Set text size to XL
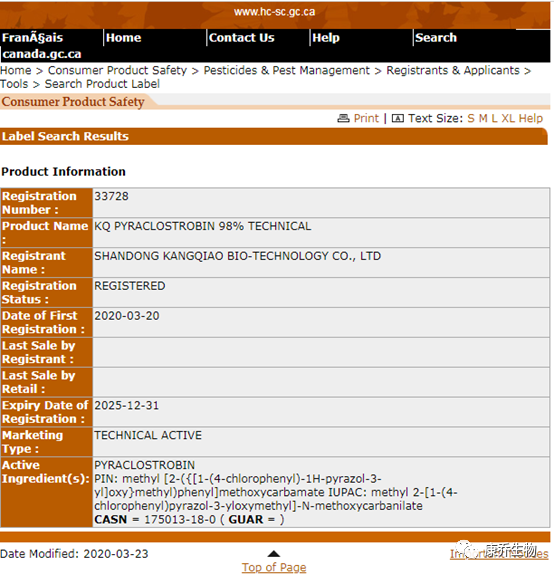The height and width of the screenshot is (575, 554). [x=508, y=118]
